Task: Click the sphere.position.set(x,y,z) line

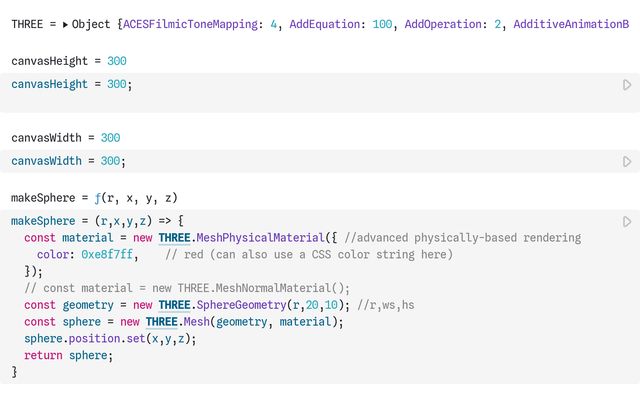Action: [x=110, y=339]
